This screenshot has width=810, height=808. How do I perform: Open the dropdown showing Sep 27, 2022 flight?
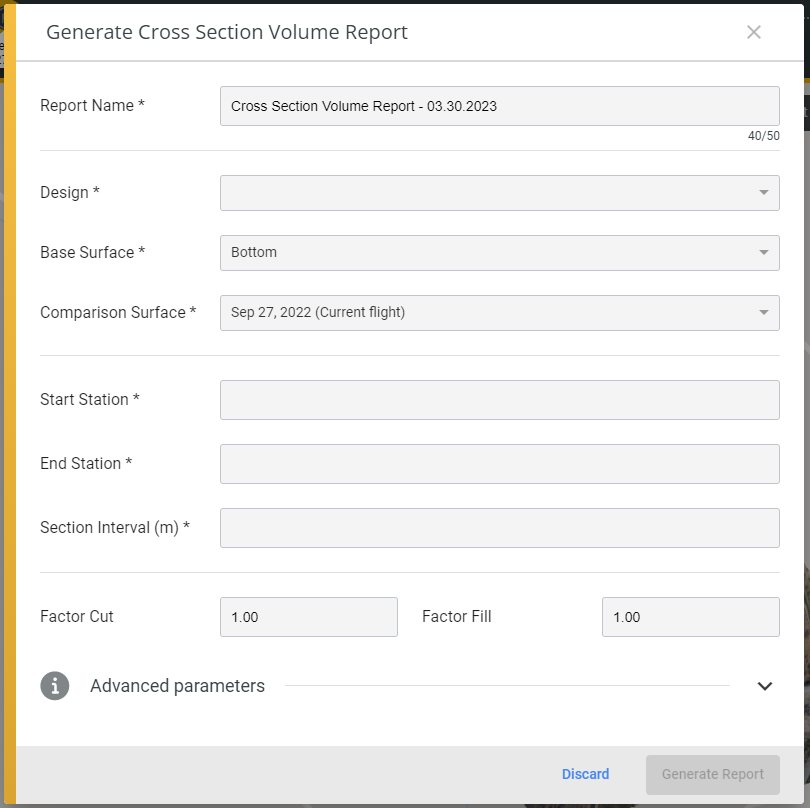coord(500,313)
